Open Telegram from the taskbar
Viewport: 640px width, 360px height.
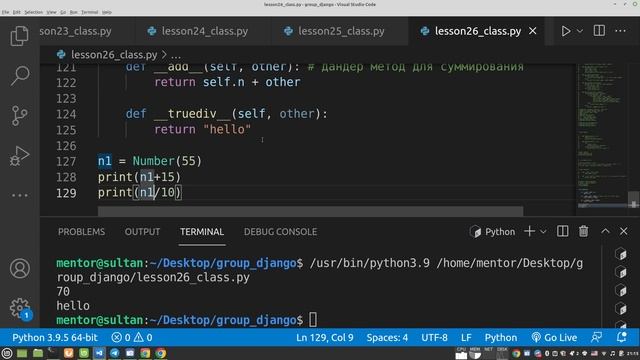point(115,353)
